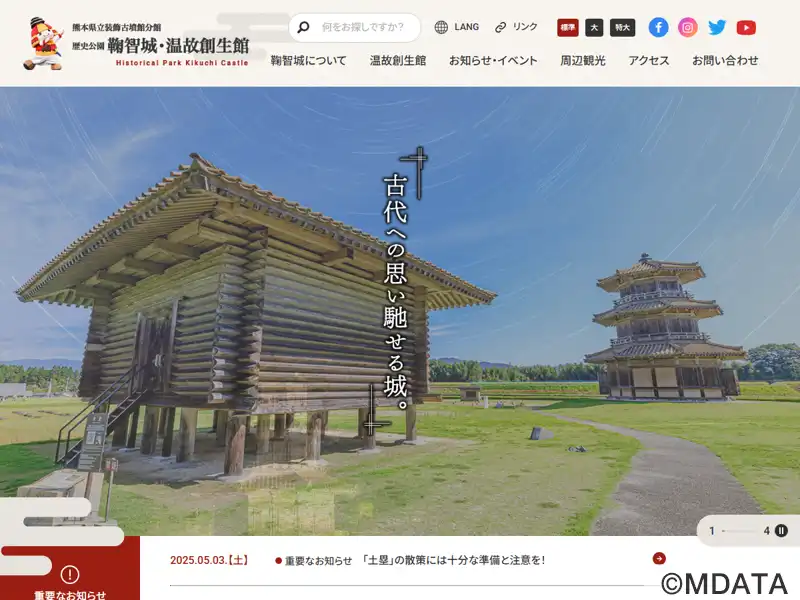Open the 鞠智城・温故創生館 site title link
800x600 pixels.
[160, 45]
